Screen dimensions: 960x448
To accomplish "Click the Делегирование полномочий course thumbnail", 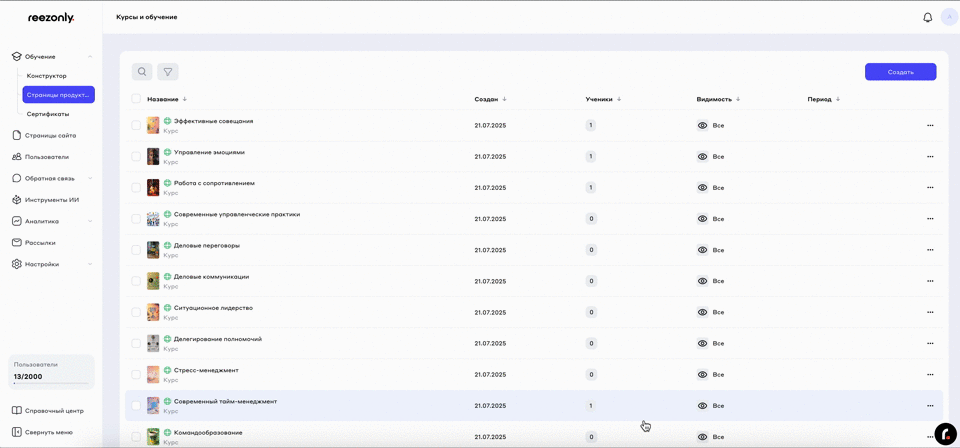I will (153, 343).
